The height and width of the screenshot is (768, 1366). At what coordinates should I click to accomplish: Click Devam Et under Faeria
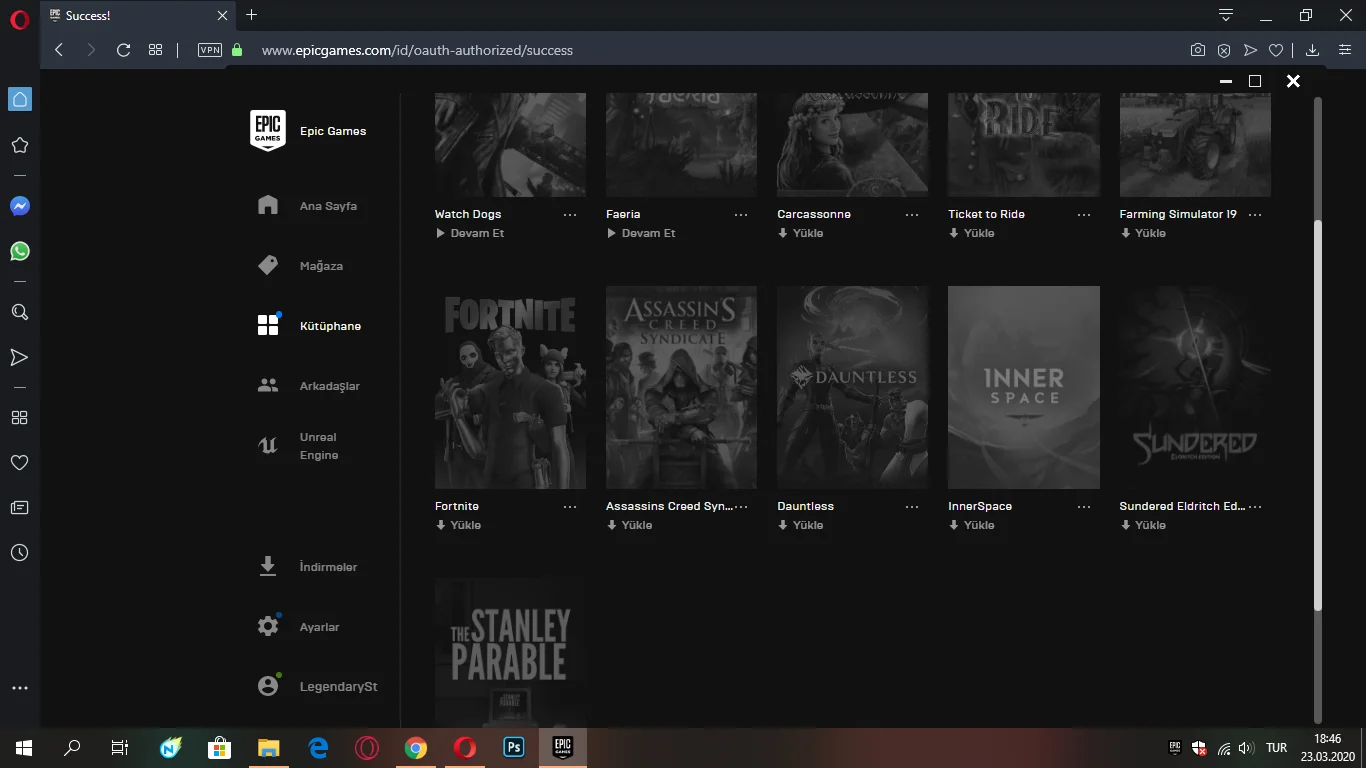(x=641, y=233)
